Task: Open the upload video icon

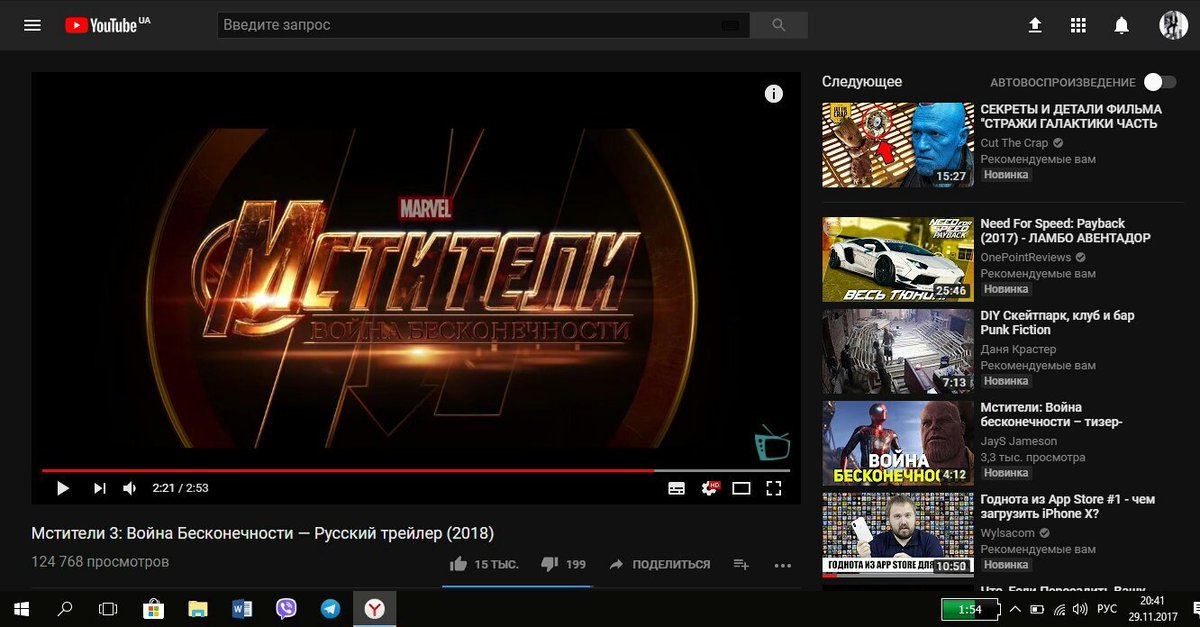Action: (1035, 25)
